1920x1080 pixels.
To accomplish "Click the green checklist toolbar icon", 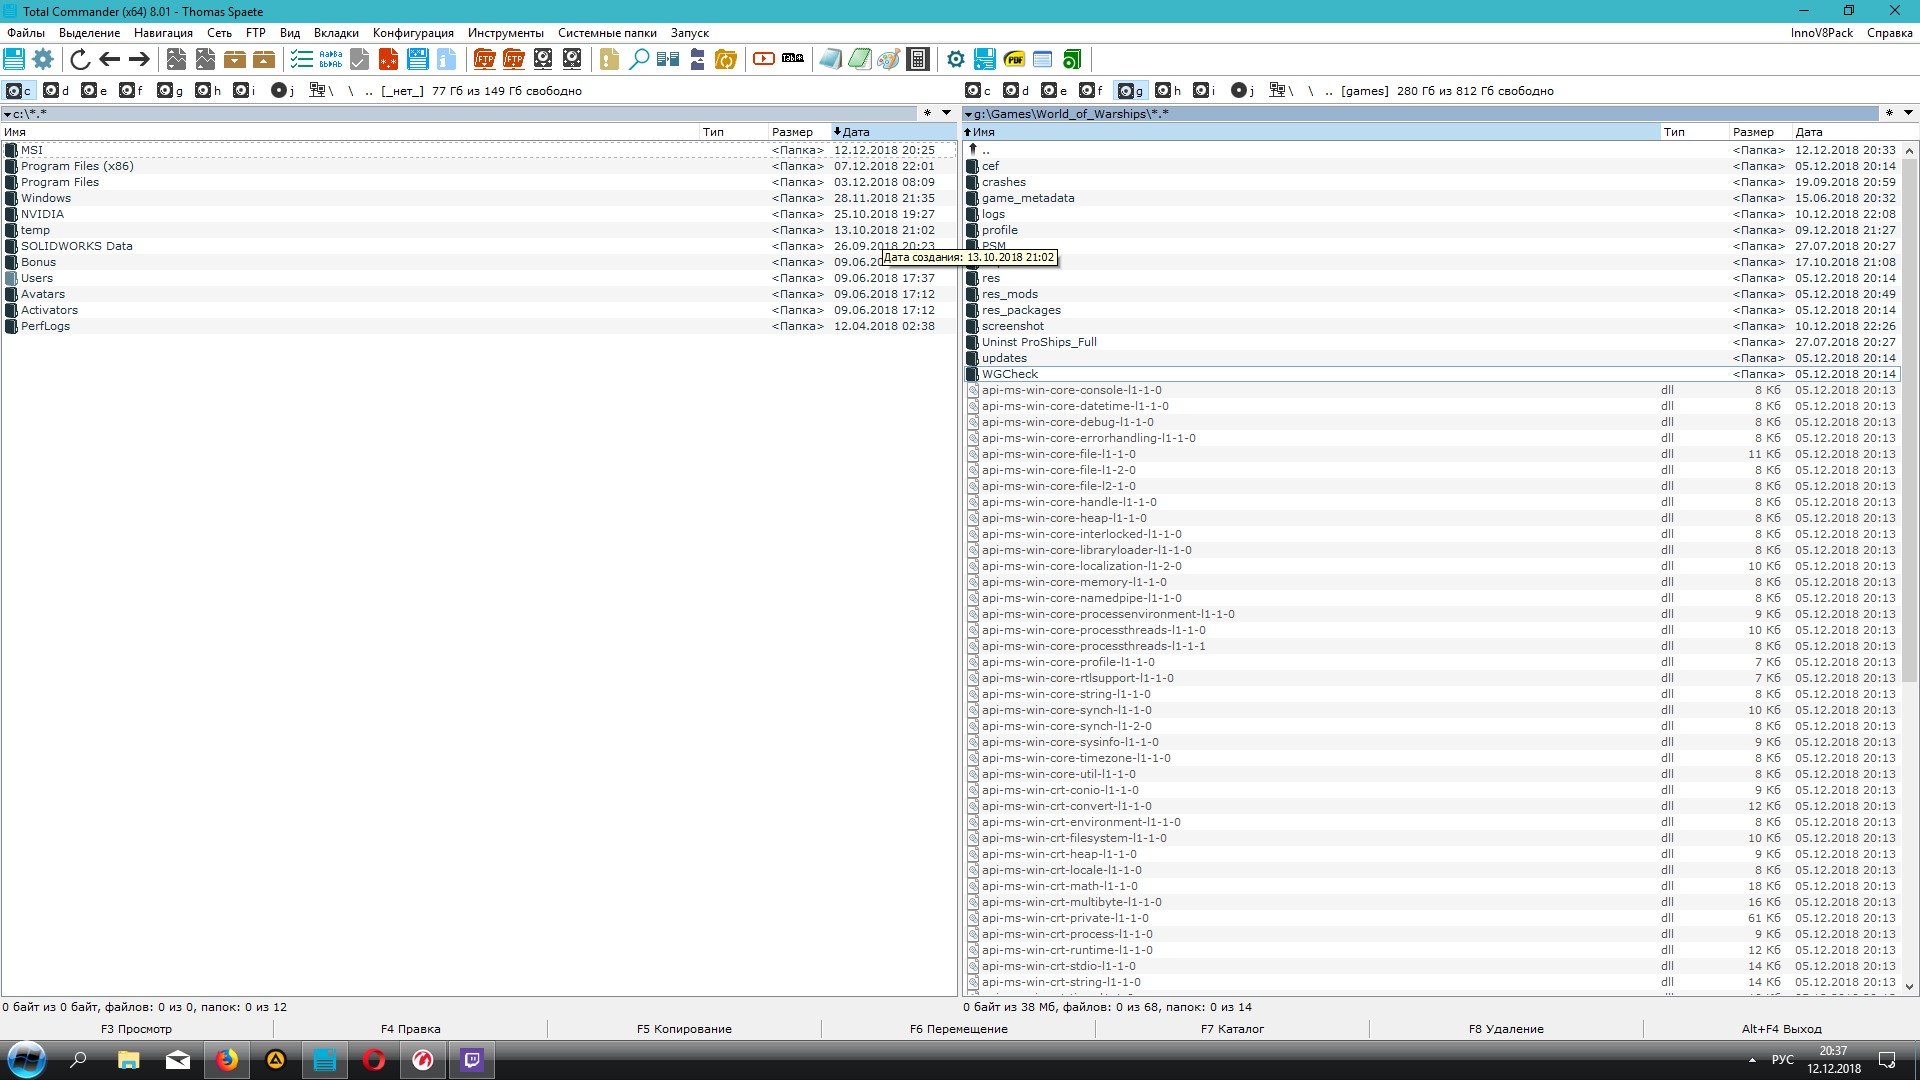I will [301, 59].
